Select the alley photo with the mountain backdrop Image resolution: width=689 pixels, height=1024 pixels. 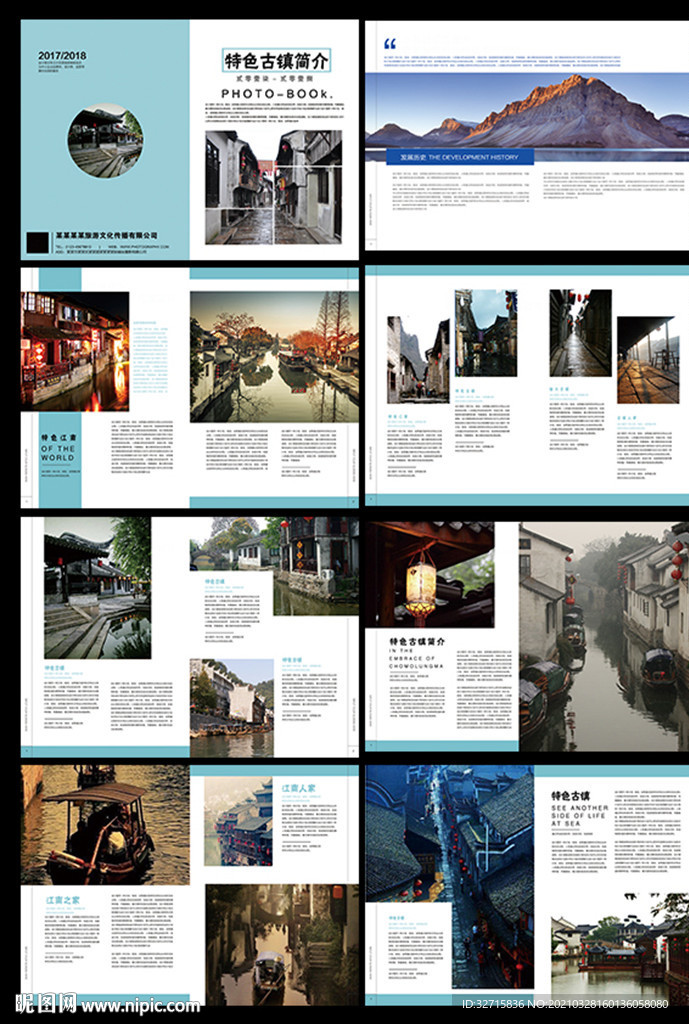[x=418, y=360]
